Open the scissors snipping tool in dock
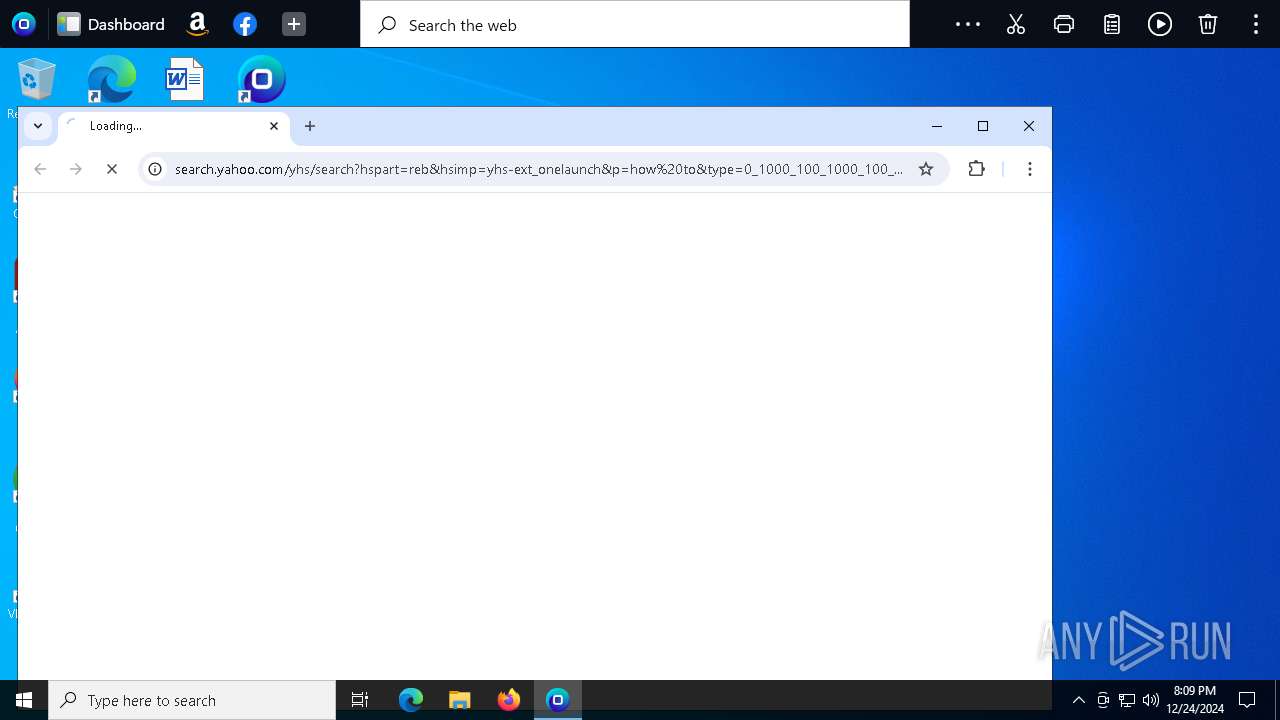1280x720 pixels. pos(1016,24)
